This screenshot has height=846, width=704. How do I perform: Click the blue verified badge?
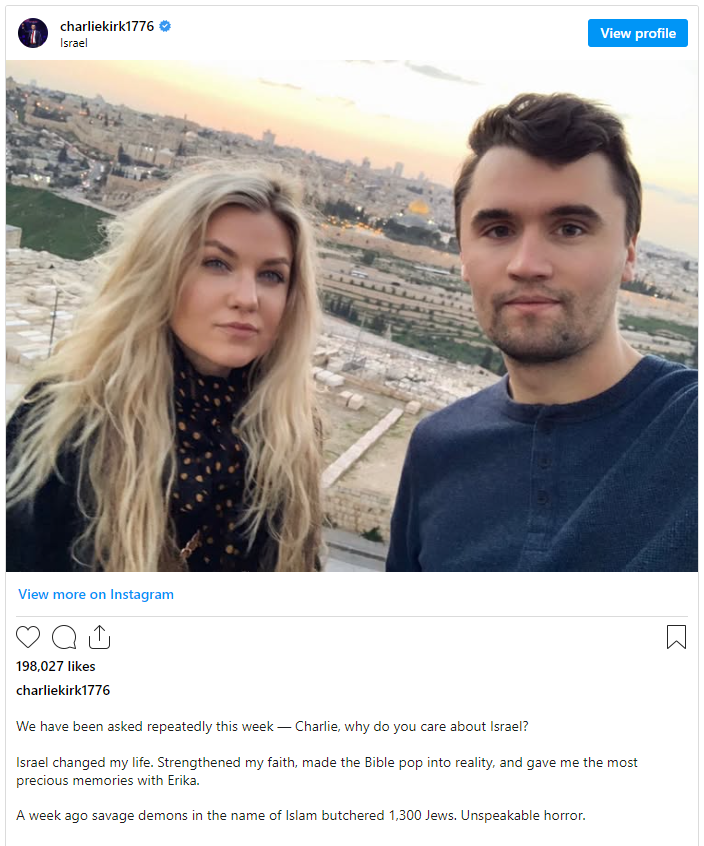(x=165, y=26)
